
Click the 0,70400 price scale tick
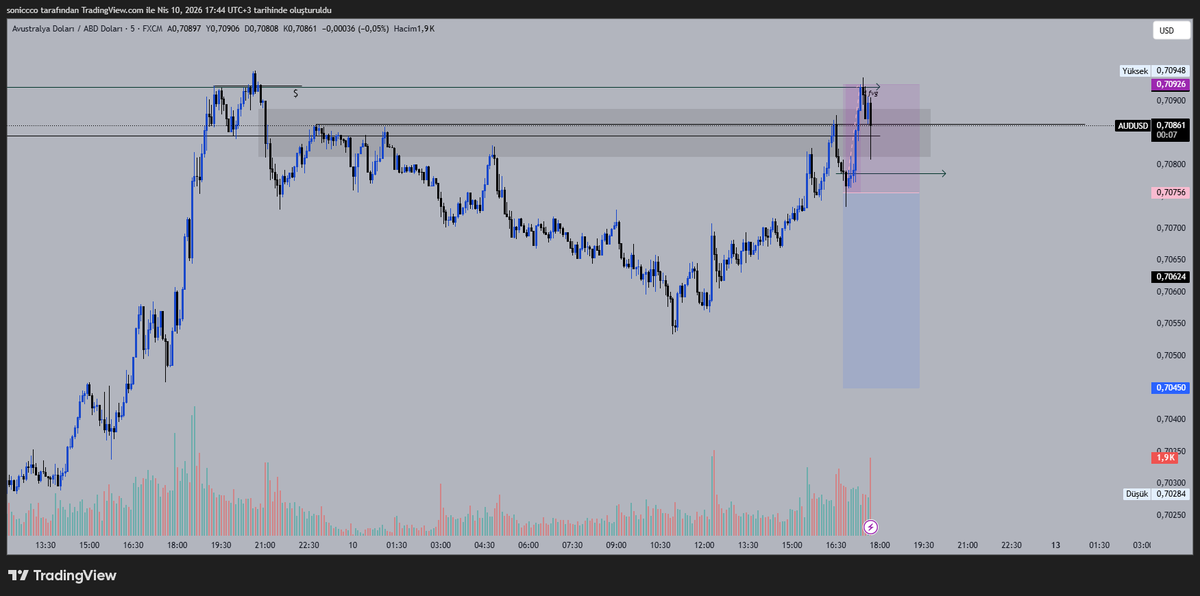pos(1170,419)
